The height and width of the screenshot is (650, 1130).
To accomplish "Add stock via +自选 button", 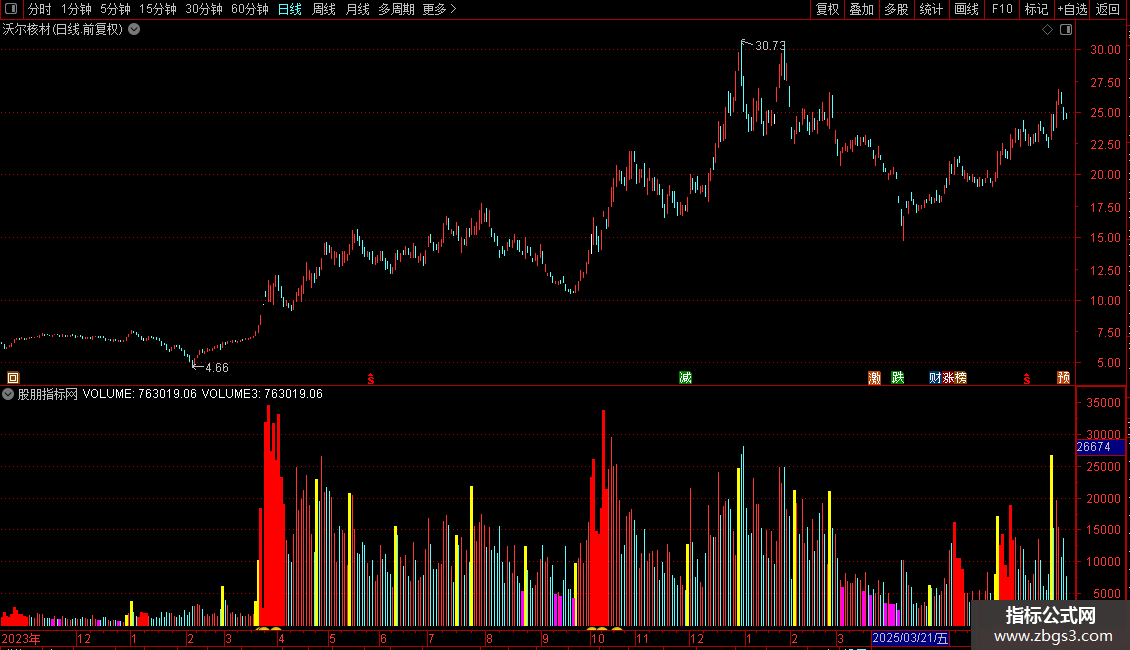I will pos(1072,9).
